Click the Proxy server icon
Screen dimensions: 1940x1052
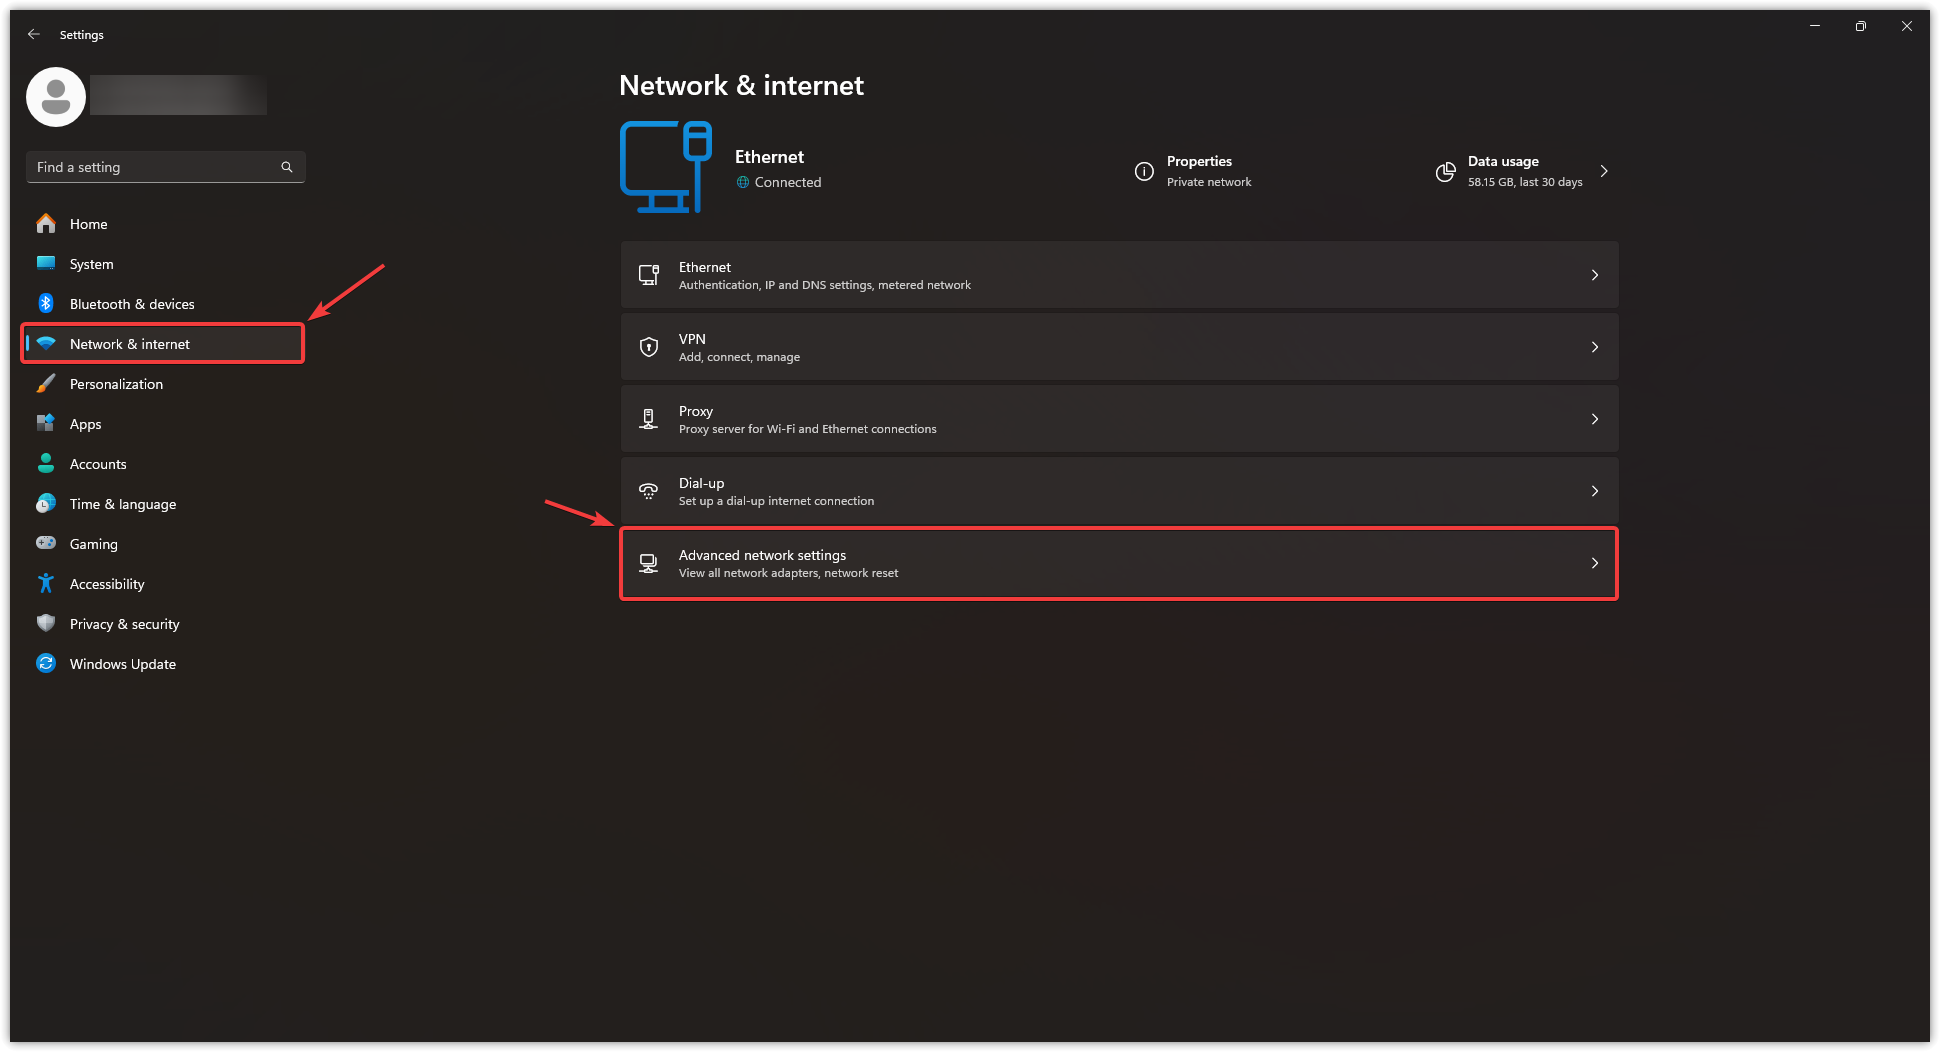point(648,419)
